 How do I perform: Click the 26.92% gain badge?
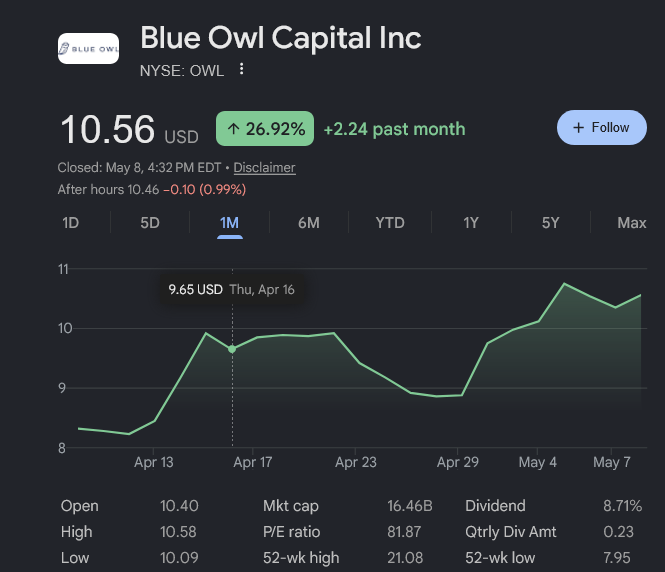click(265, 128)
